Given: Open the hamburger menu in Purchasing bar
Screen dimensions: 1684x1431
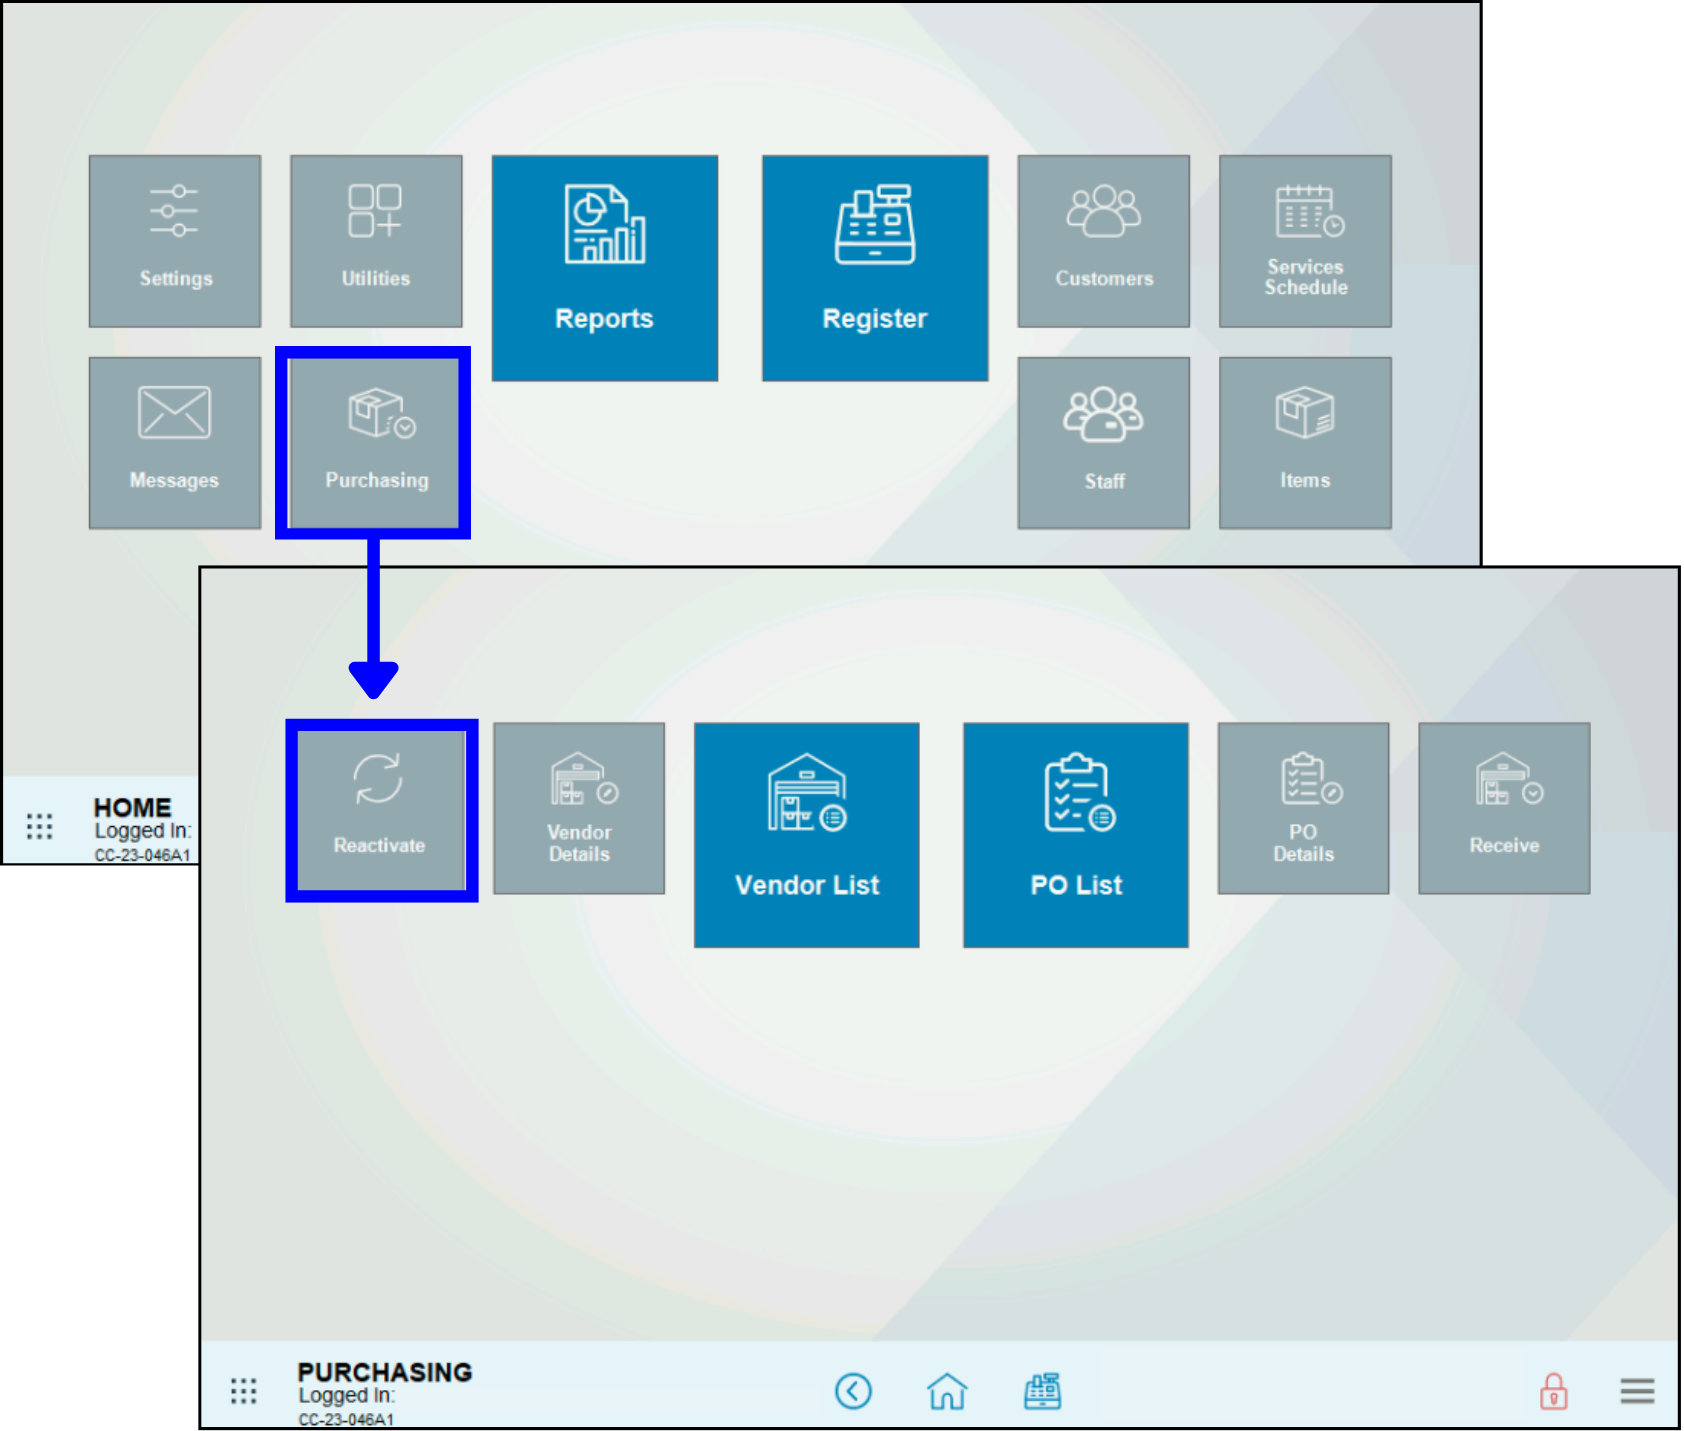Looking at the screenshot, I should click(x=1637, y=1391).
